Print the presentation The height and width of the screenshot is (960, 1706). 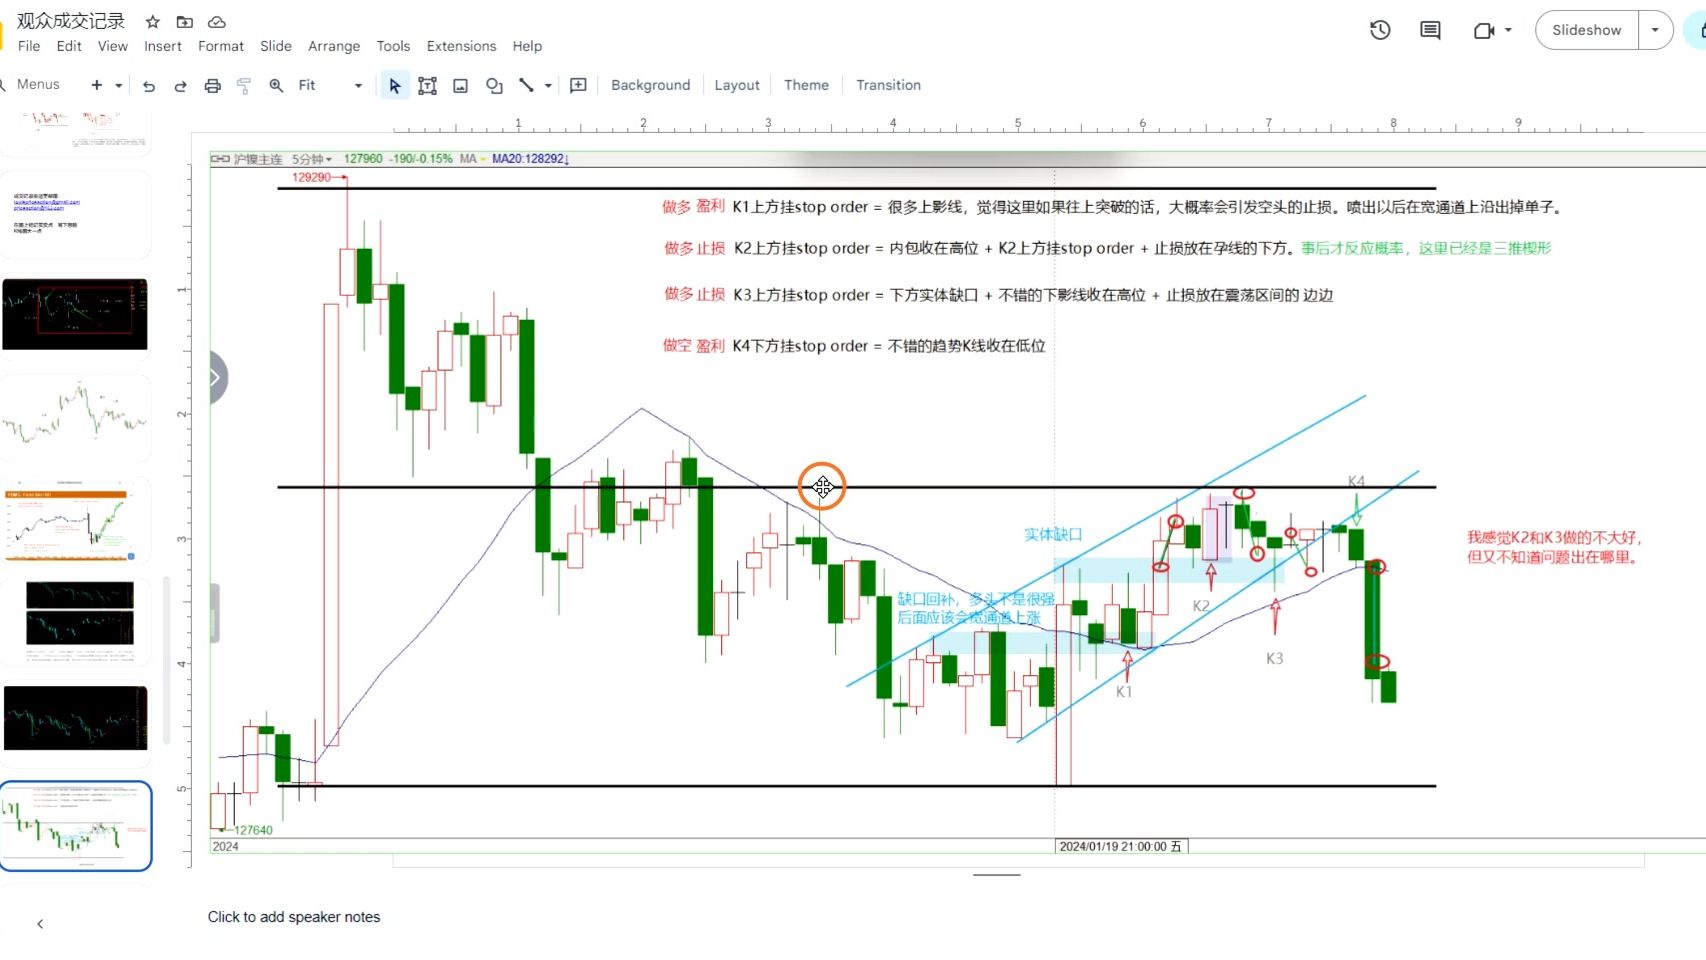212,86
